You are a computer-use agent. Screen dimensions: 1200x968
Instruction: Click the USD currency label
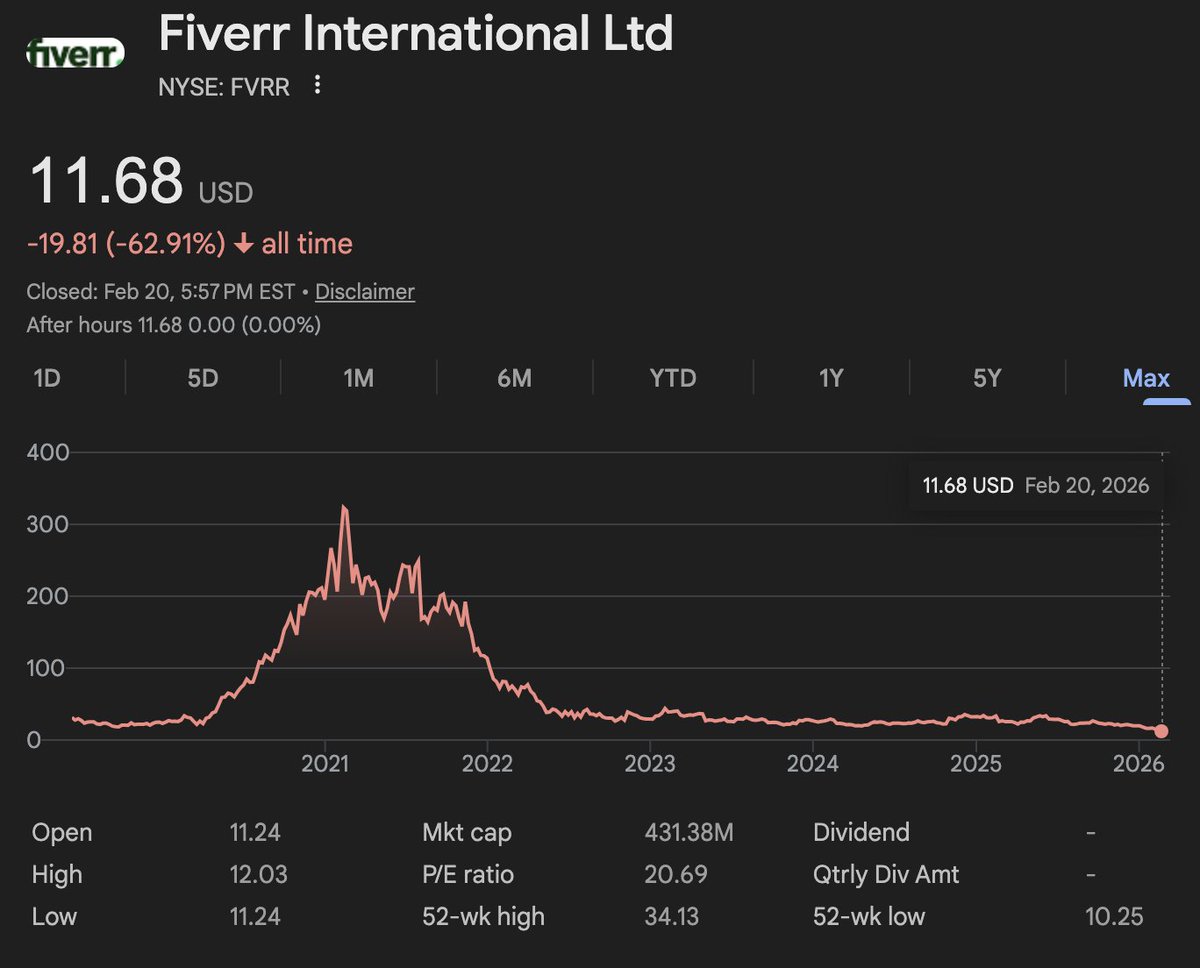click(x=226, y=192)
